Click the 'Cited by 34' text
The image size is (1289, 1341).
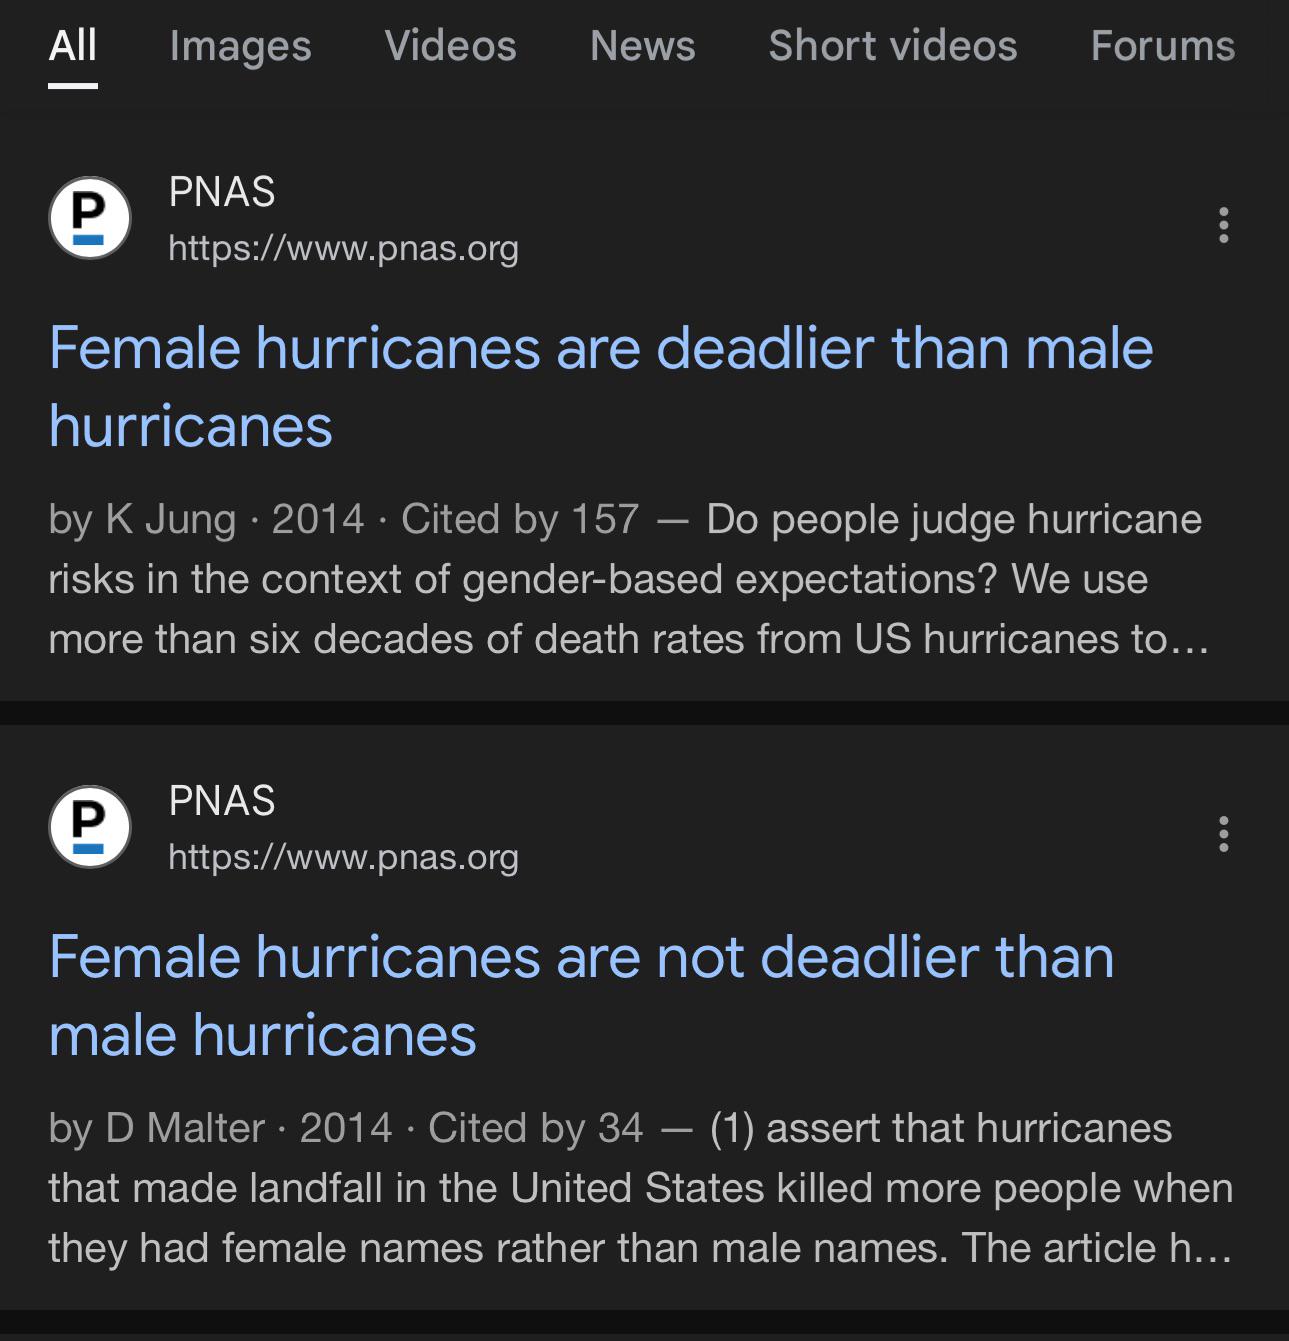(535, 1128)
